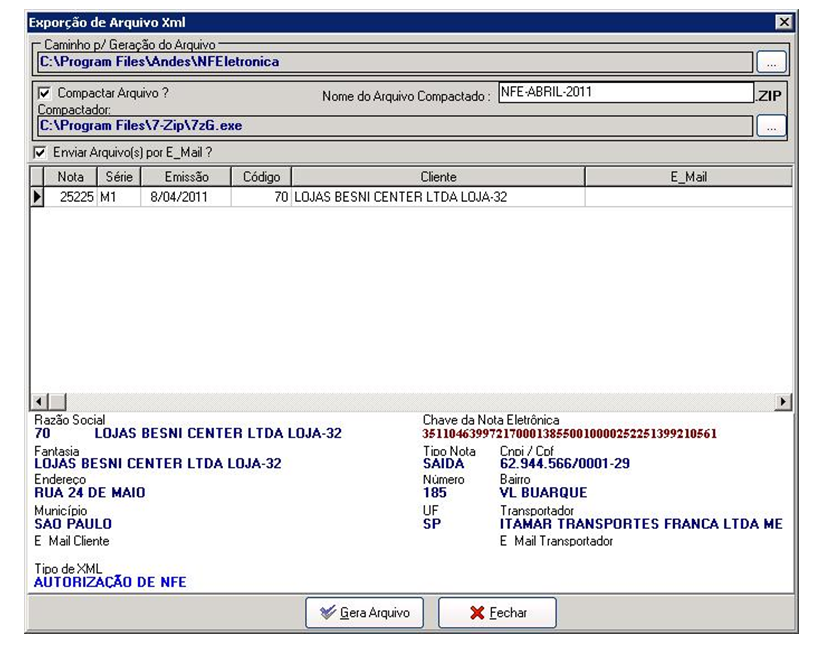Click the LOJAS BESNI CENTER cell in the grid
This screenshot has width=833, height=649.
point(438,197)
